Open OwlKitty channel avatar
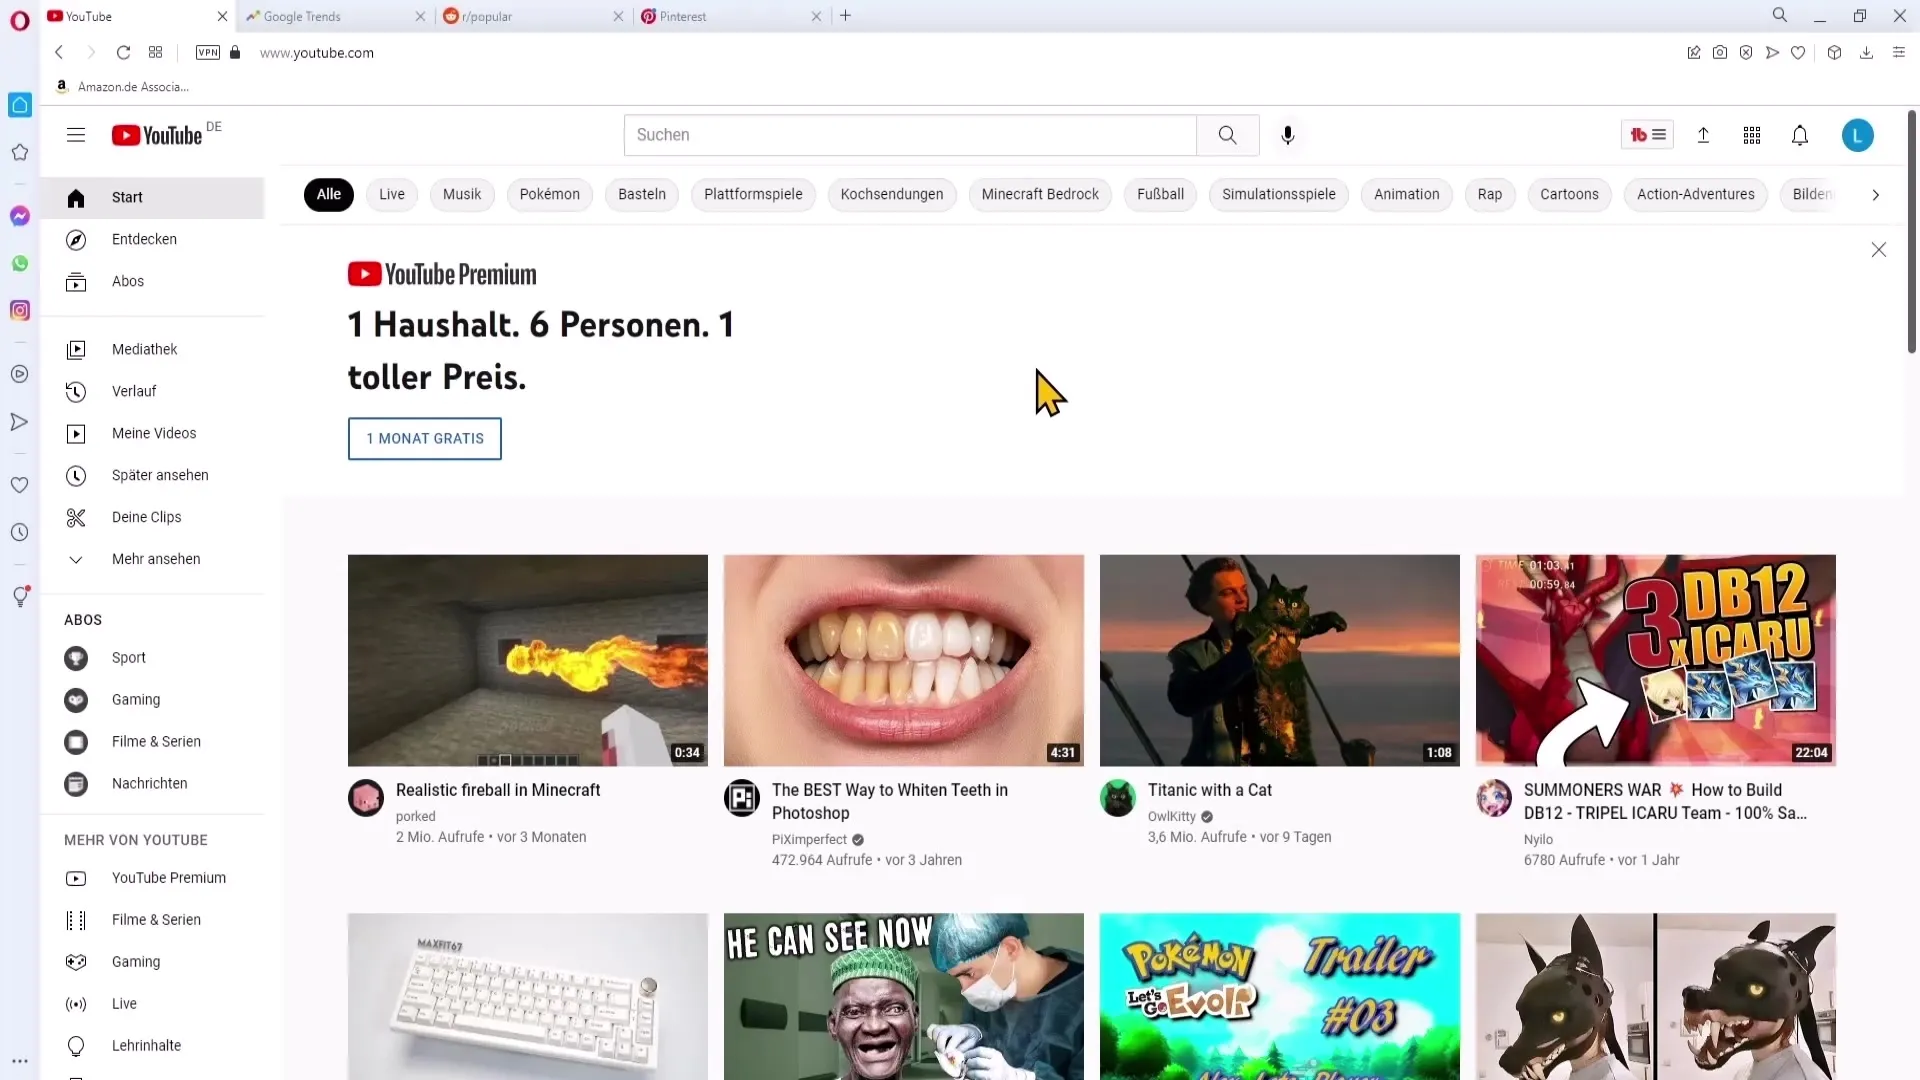The image size is (1920, 1080). click(1118, 798)
